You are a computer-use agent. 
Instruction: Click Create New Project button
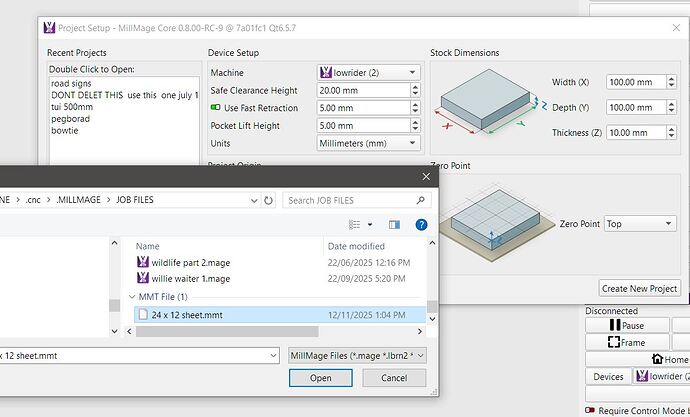pos(640,288)
